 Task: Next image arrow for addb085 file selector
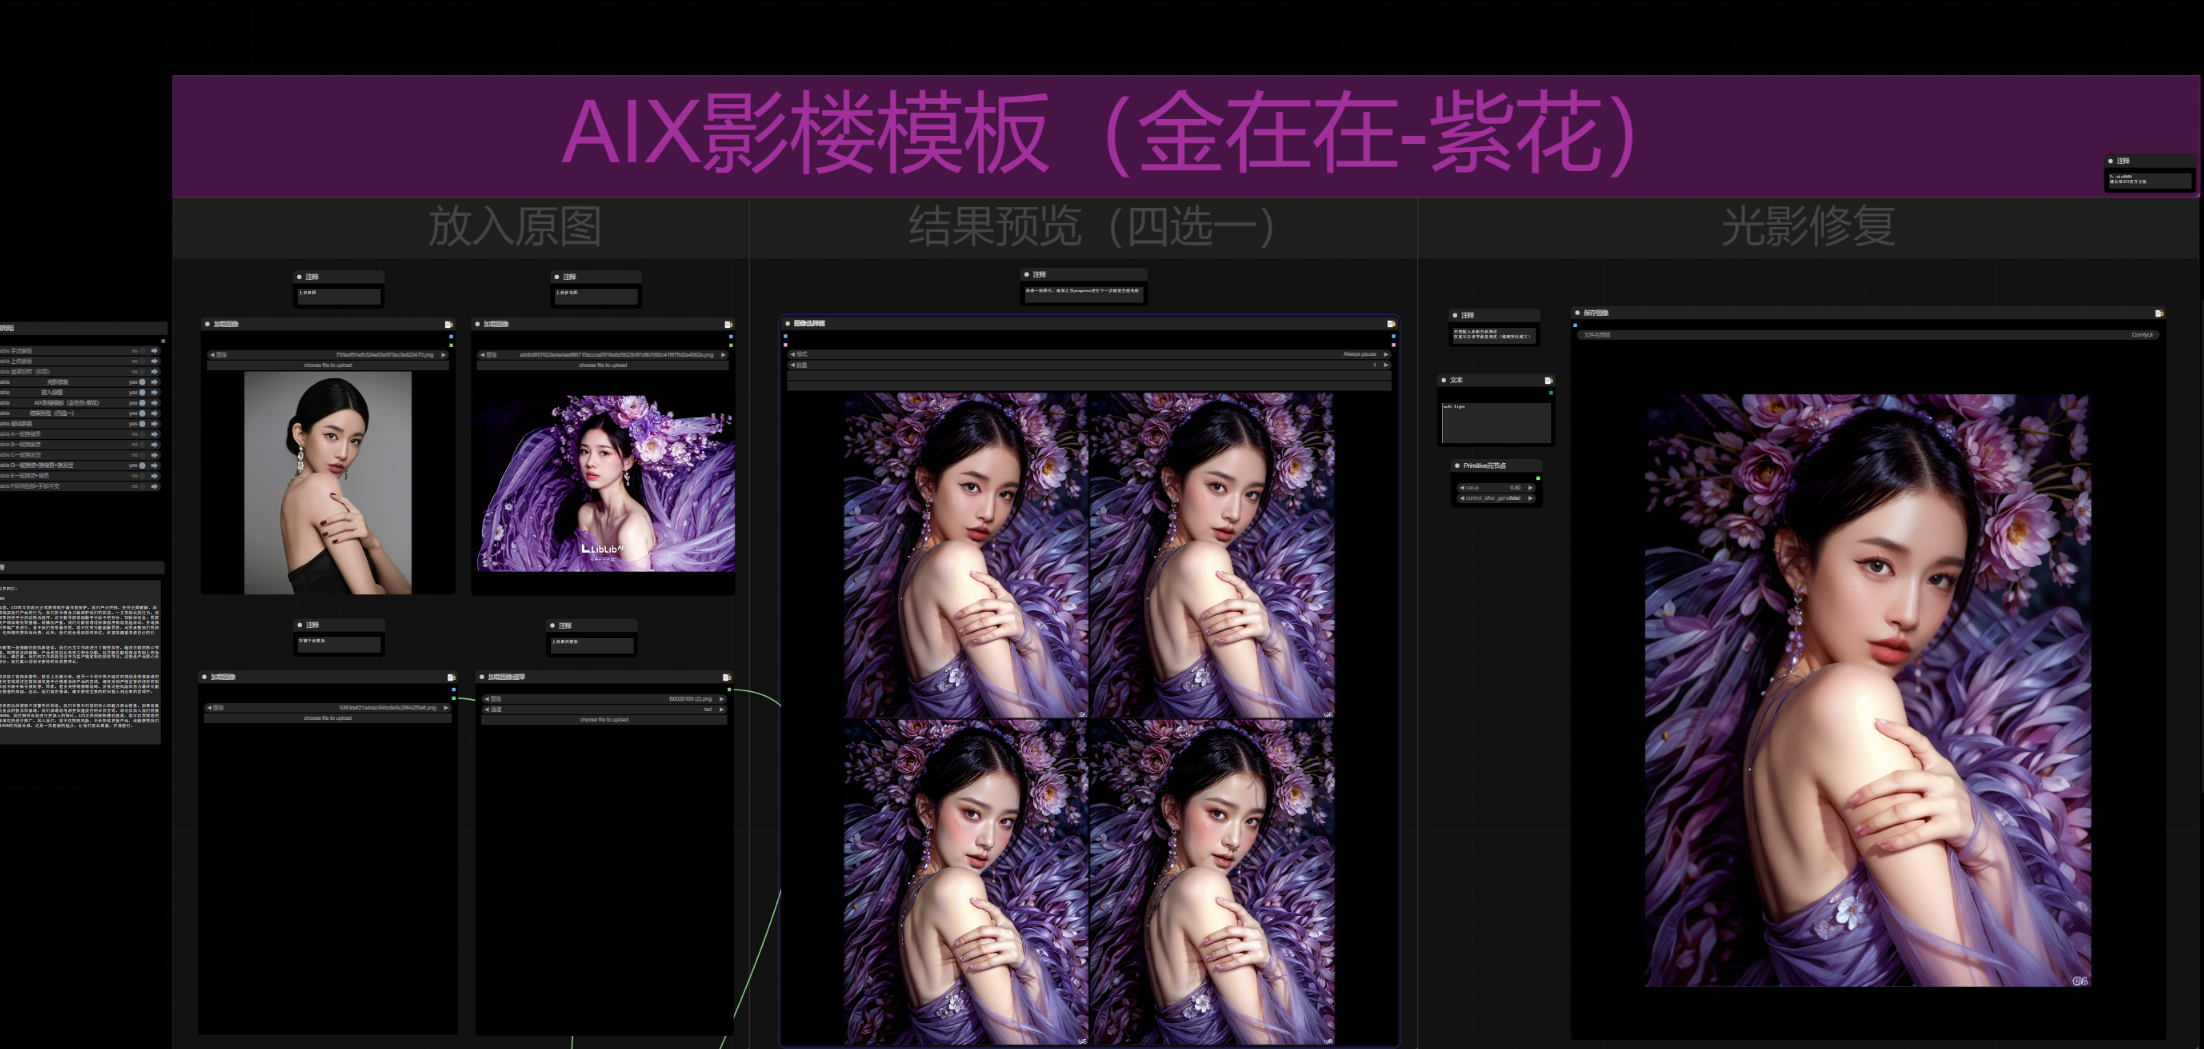tap(723, 355)
